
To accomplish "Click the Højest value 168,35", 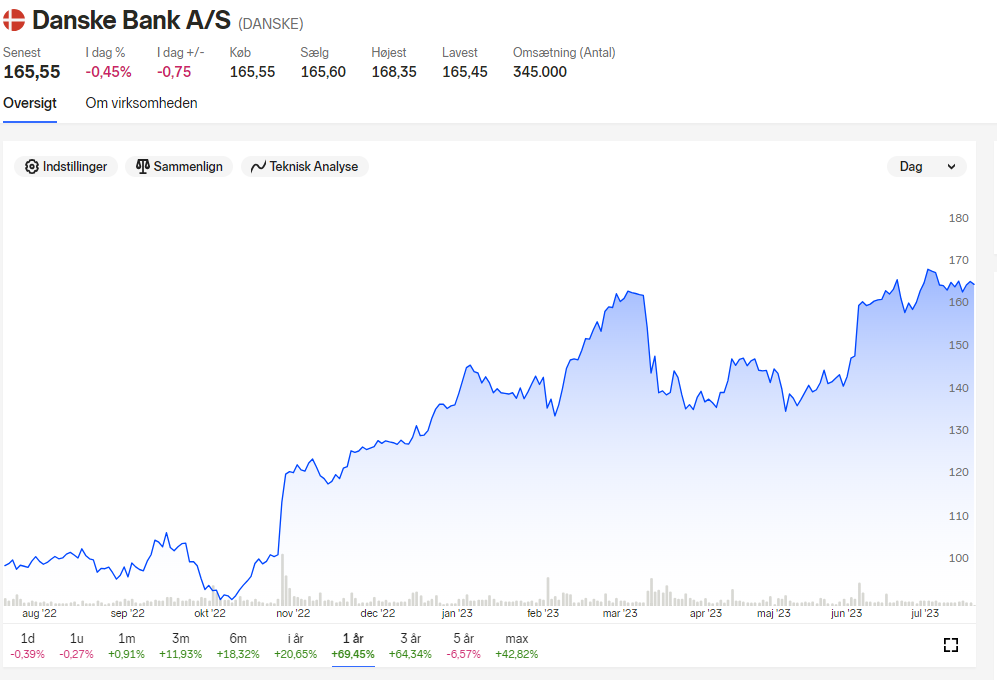I will click(394, 72).
